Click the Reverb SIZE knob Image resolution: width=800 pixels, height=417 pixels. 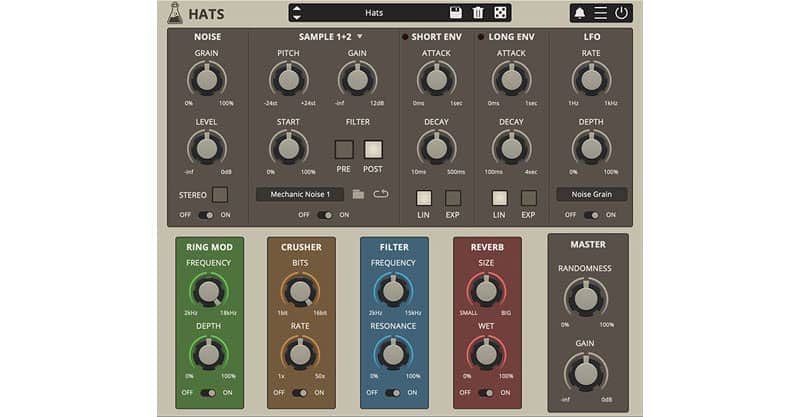click(x=486, y=291)
